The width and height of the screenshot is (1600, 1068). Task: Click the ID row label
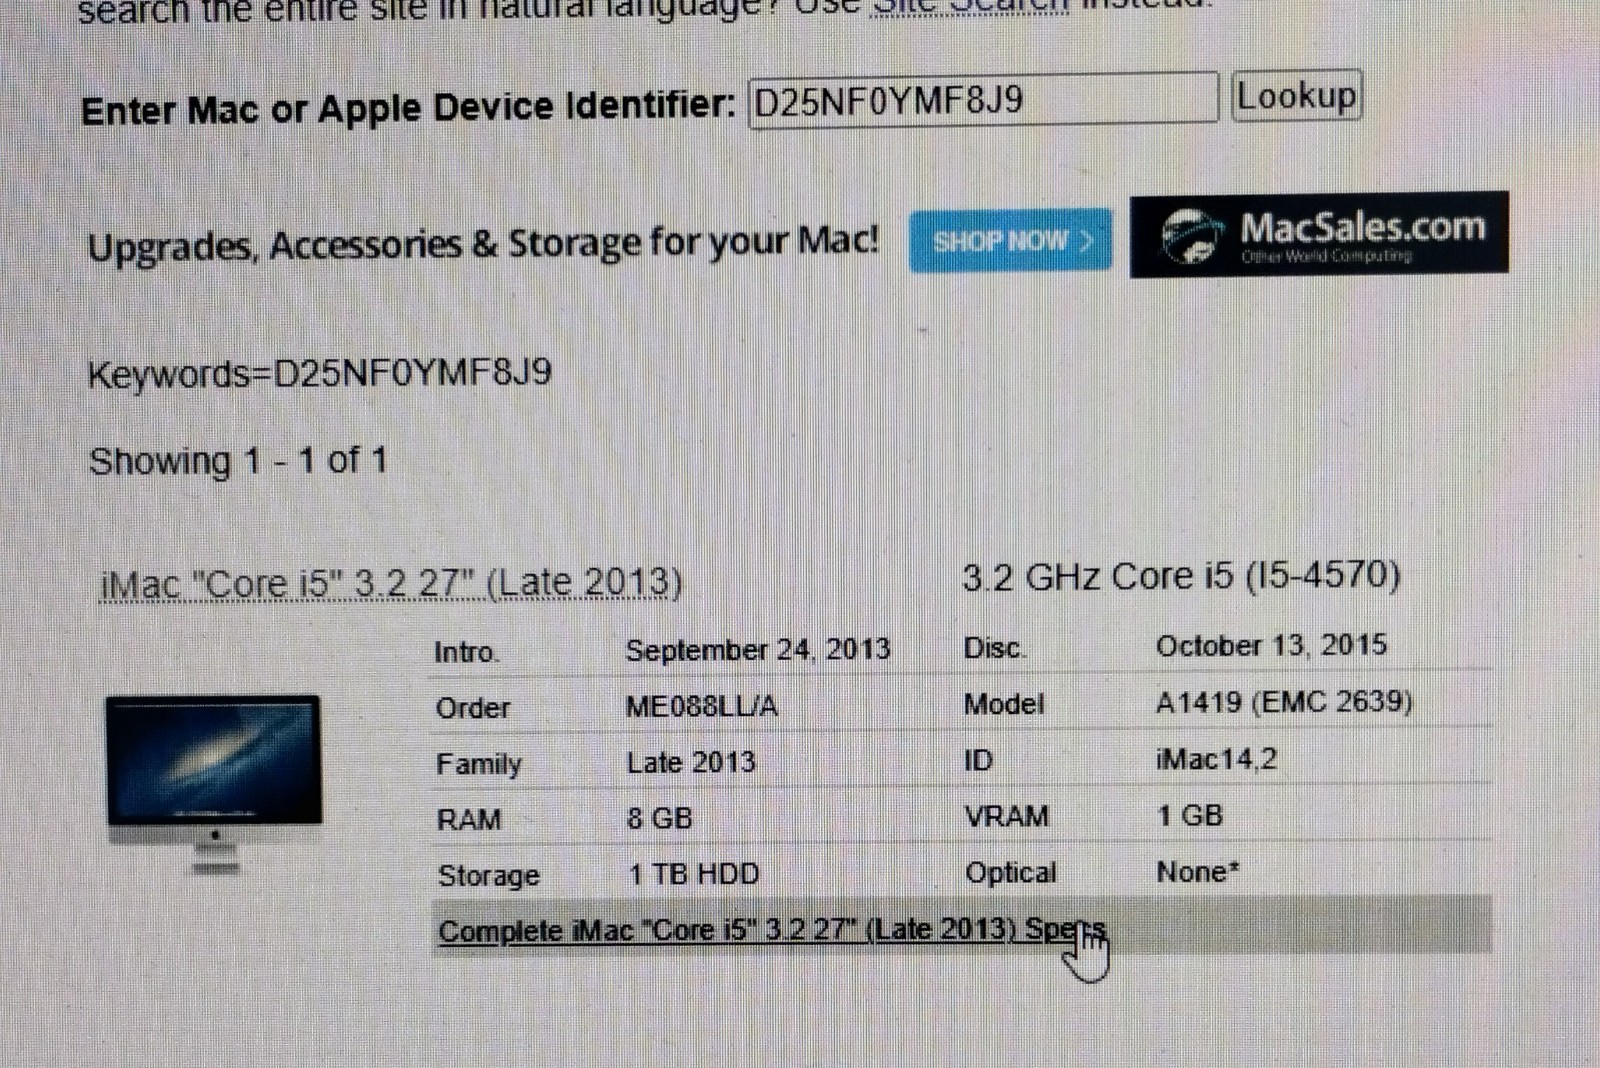pyautogui.click(x=978, y=761)
